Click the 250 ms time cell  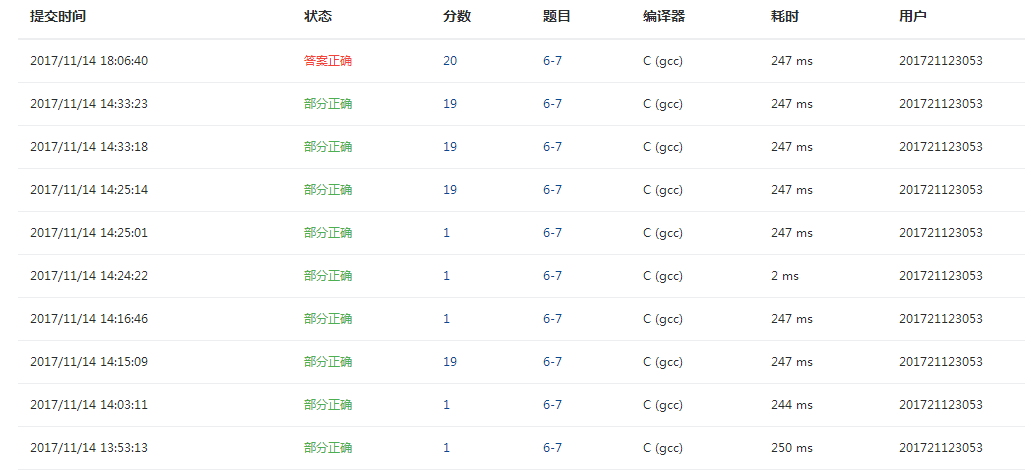click(x=792, y=448)
